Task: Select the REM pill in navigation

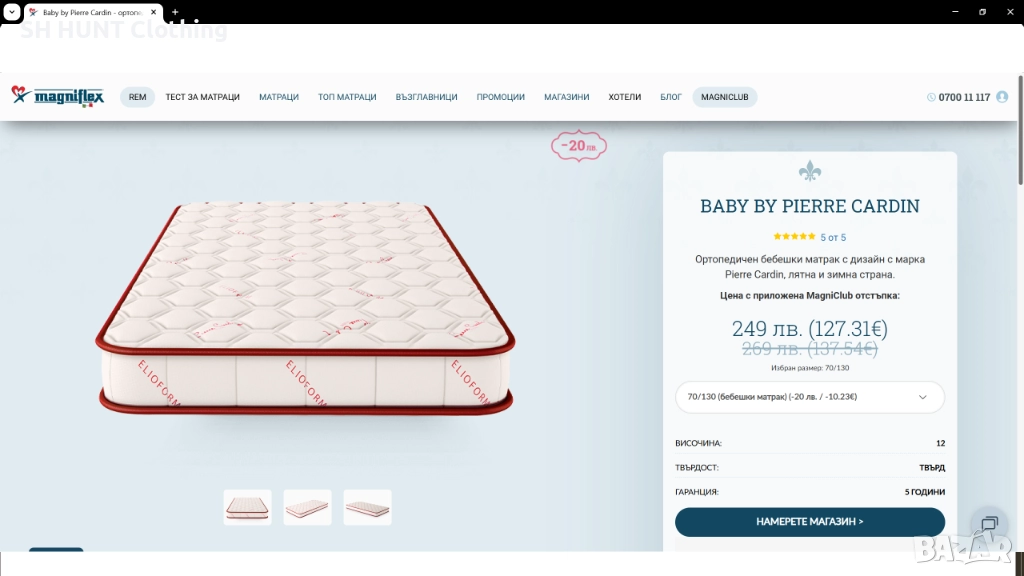Action: pyautogui.click(x=137, y=97)
